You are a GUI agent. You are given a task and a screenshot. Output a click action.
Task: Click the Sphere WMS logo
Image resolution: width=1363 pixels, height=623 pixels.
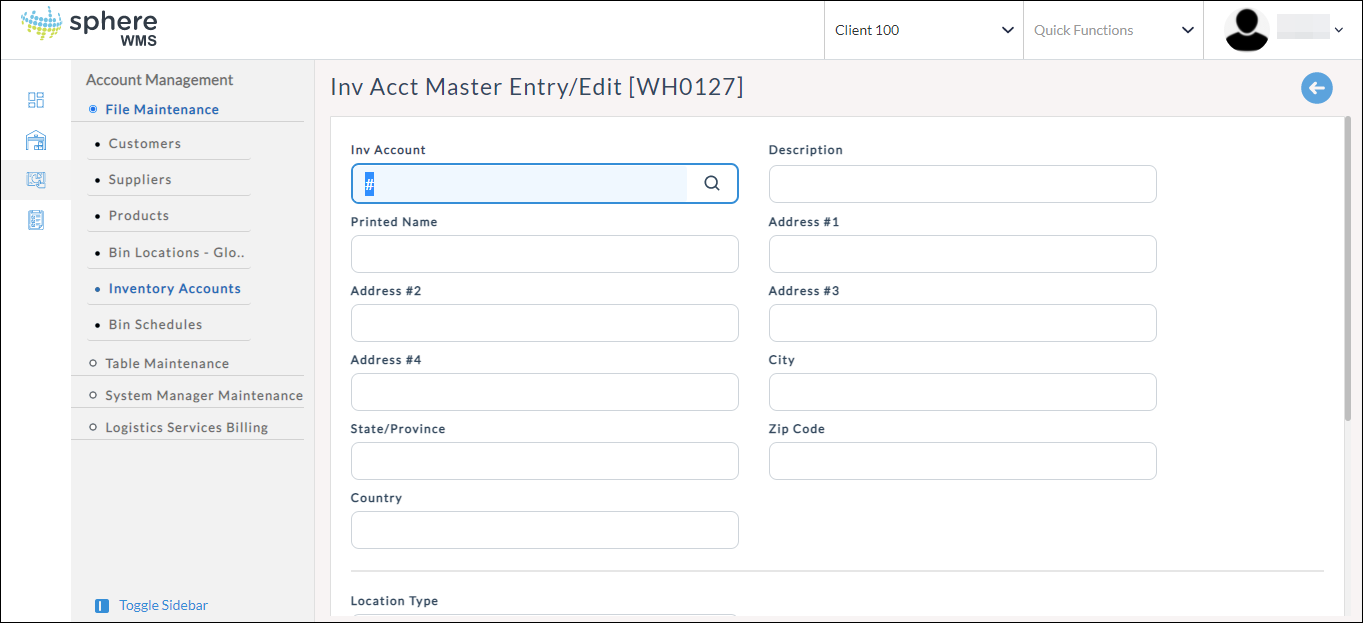click(89, 28)
